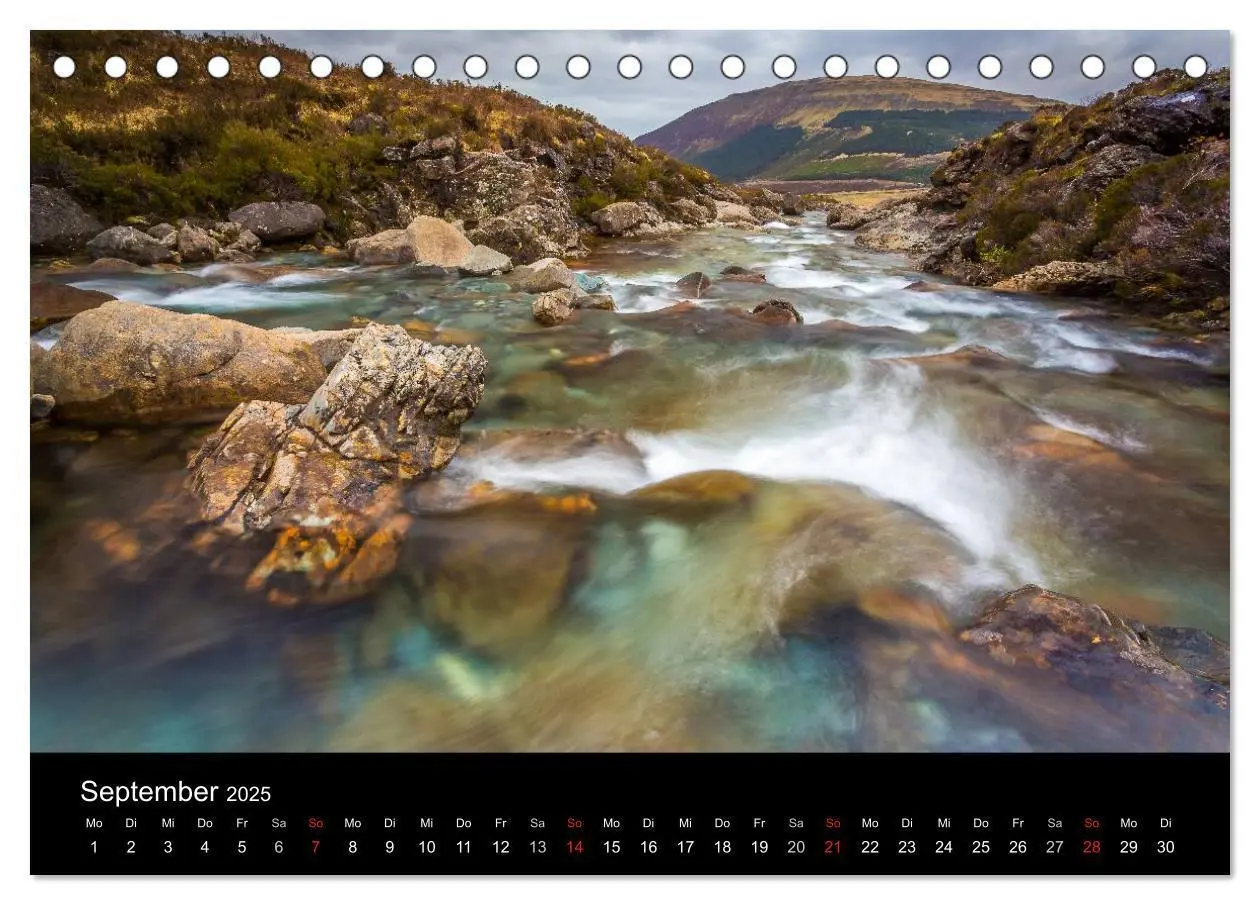The image size is (1260, 905).
Task: Choose date 17 in the calendar
Action: click(x=686, y=847)
